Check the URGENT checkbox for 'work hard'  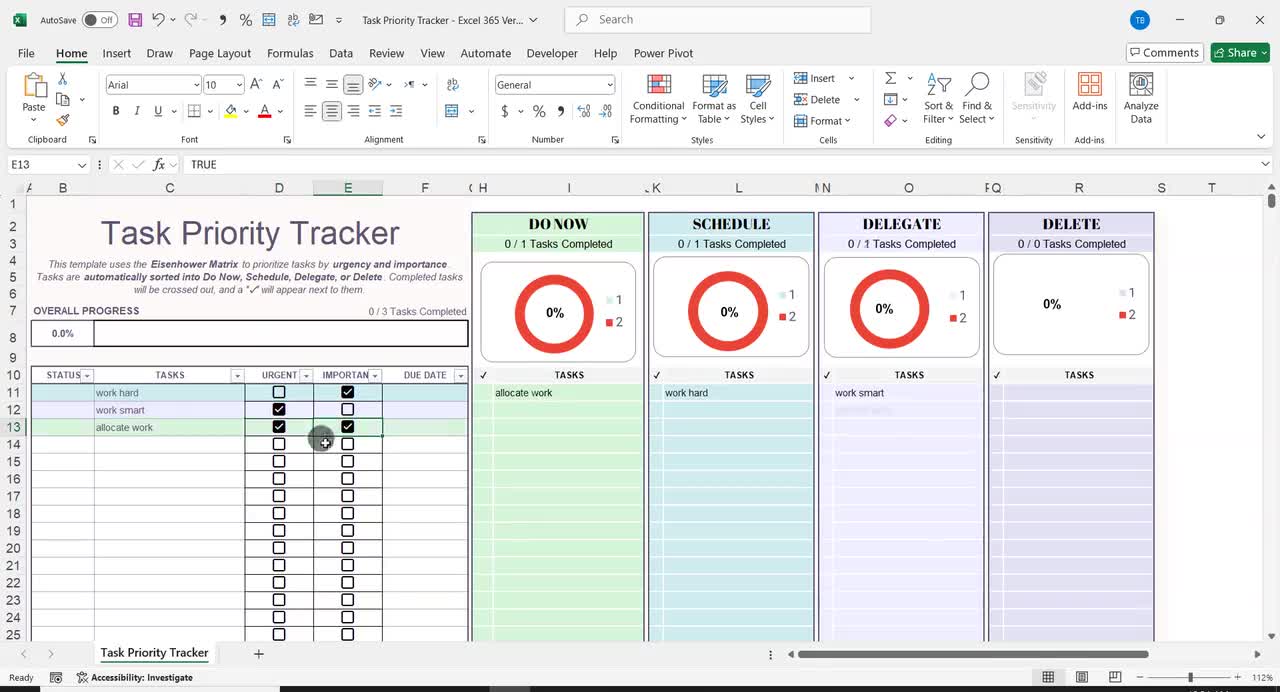coord(279,392)
